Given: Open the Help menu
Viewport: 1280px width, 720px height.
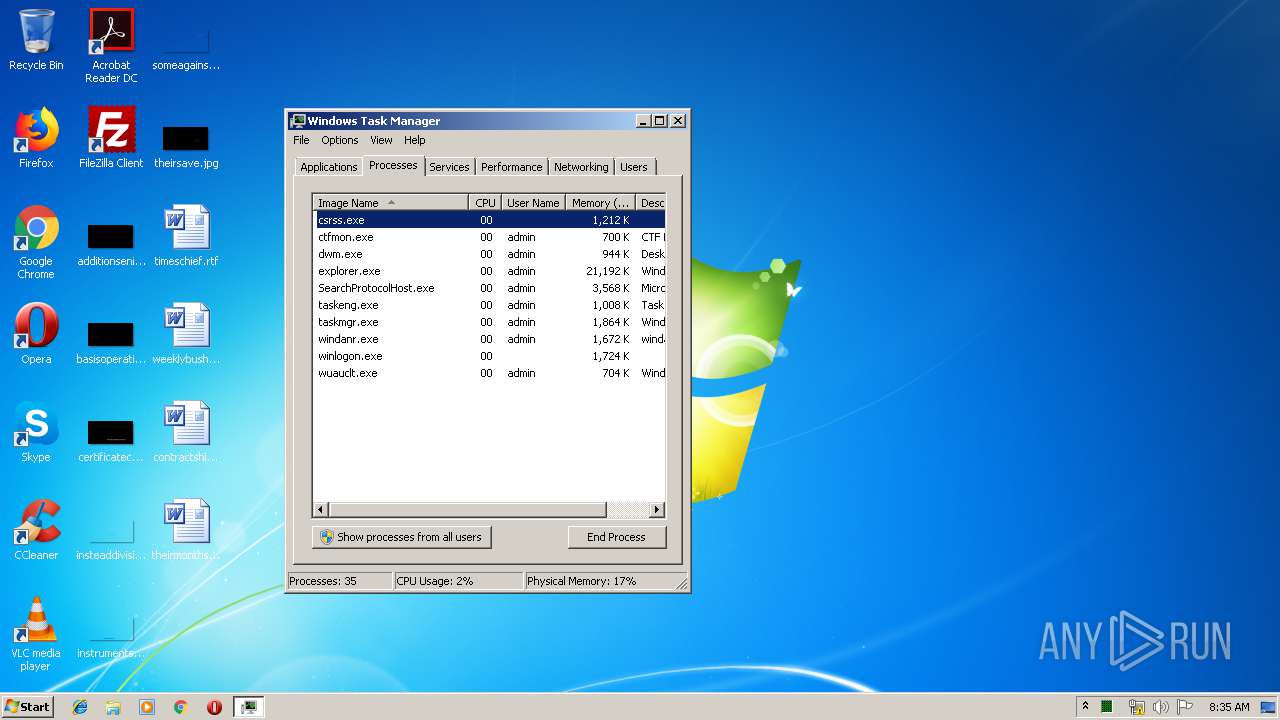Looking at the screenshot, I should coord(415,140).
